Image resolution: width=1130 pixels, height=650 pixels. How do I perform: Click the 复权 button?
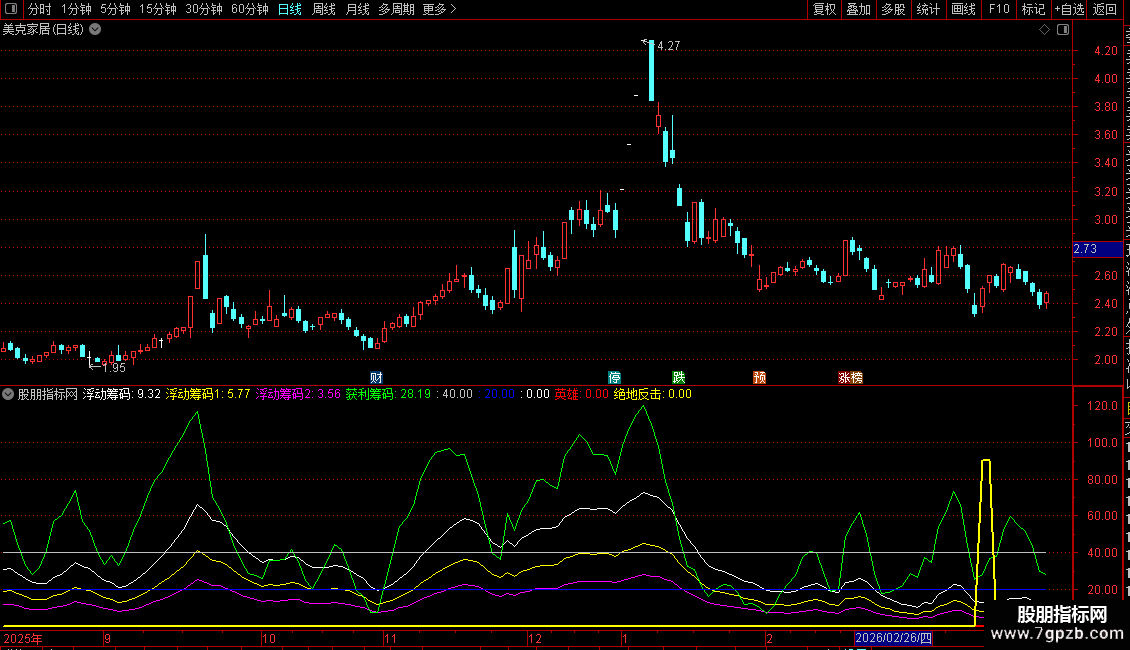[824, 10]
